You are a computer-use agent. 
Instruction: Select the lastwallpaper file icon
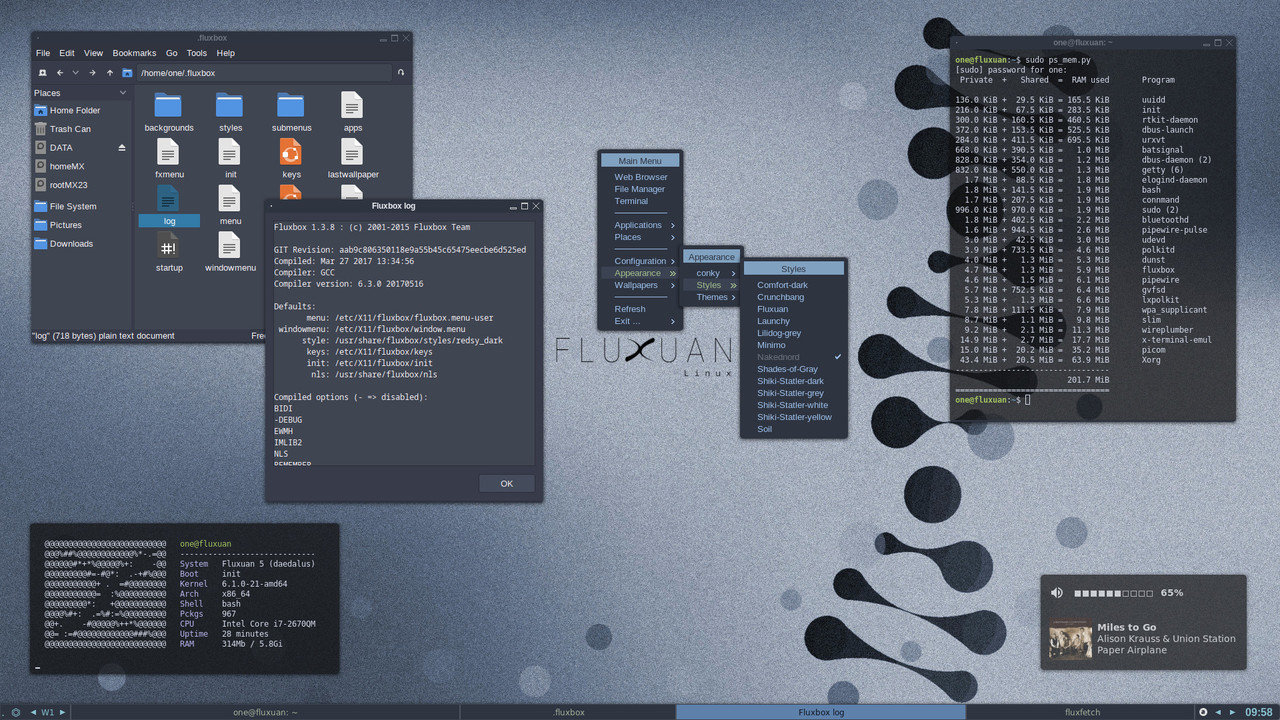[x=352, y=151]
